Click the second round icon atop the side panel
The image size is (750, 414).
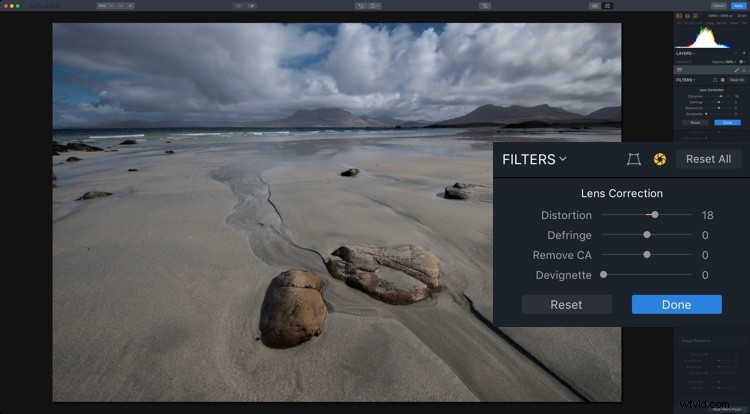pyautogui.click(x=687, y=16)
